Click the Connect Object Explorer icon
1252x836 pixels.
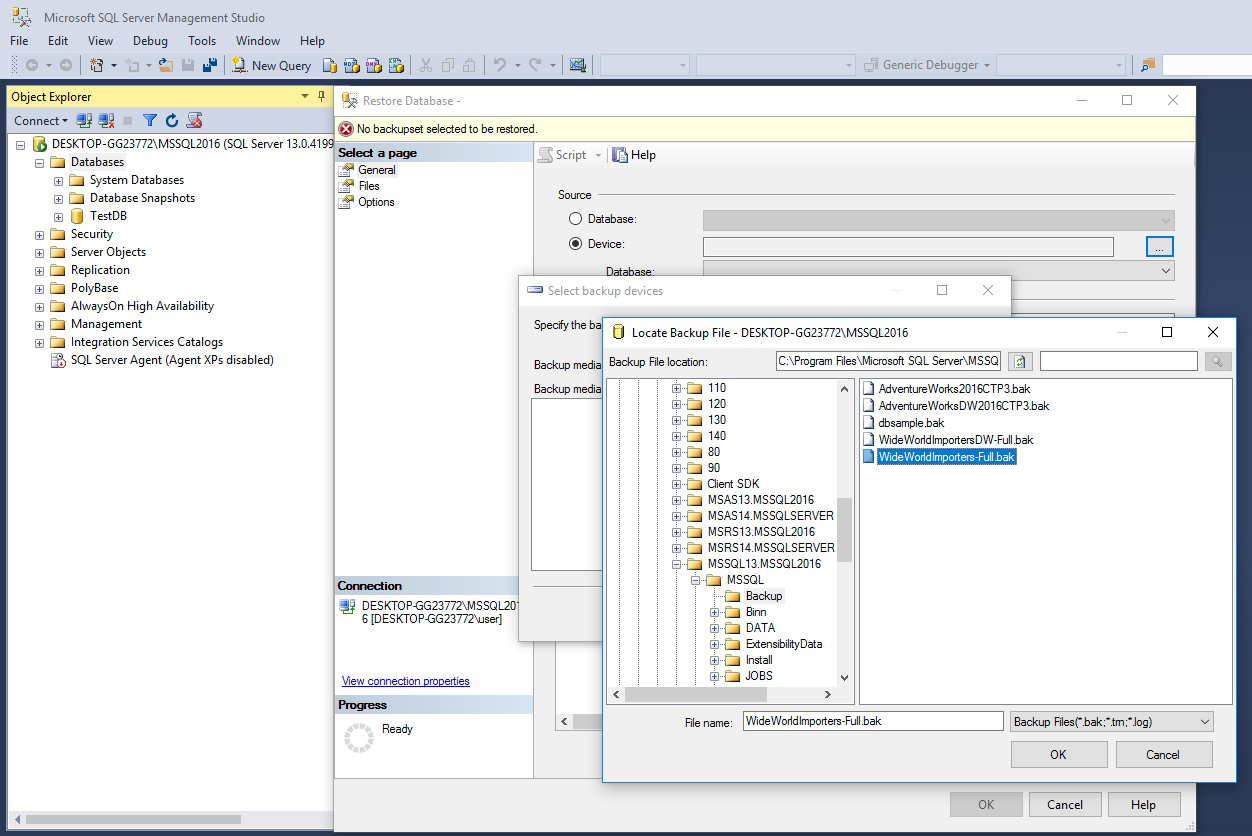tap(84, 120)
